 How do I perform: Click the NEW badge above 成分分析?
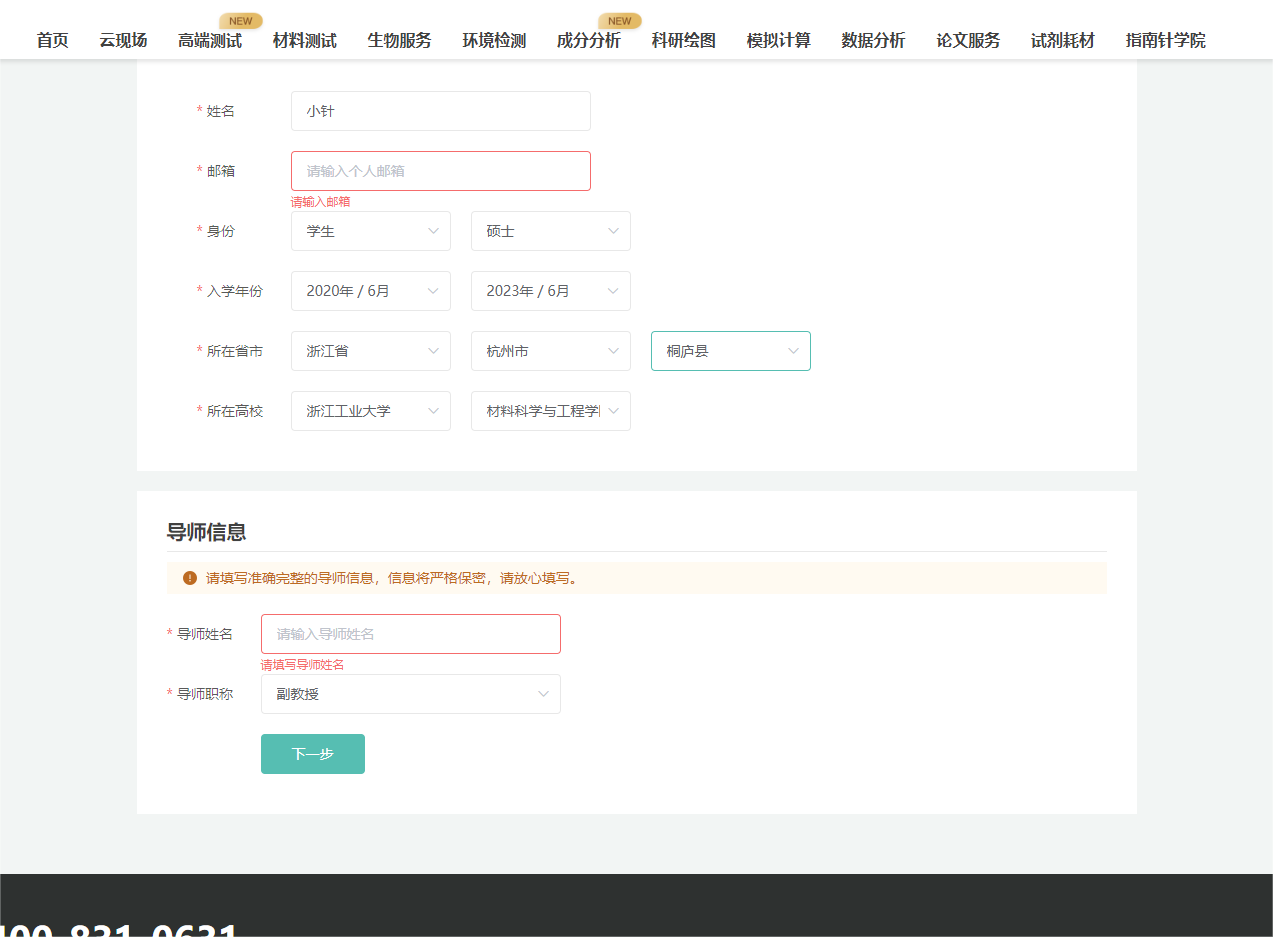point(619,20)
